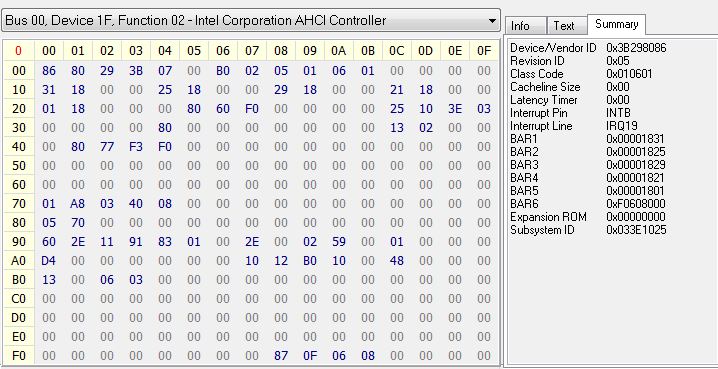
Task: Click byte 31 in row 10
Action: point(49,90)
